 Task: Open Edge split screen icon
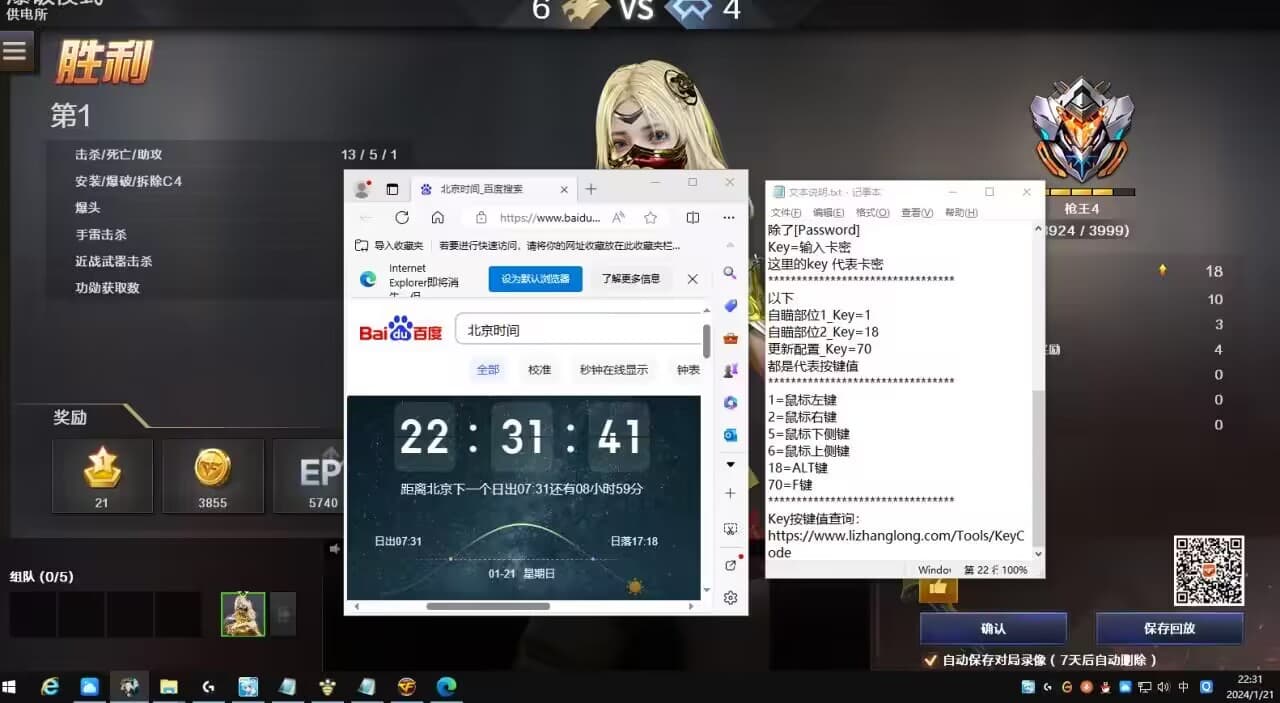pyautogui.click(x=693, y=217)
